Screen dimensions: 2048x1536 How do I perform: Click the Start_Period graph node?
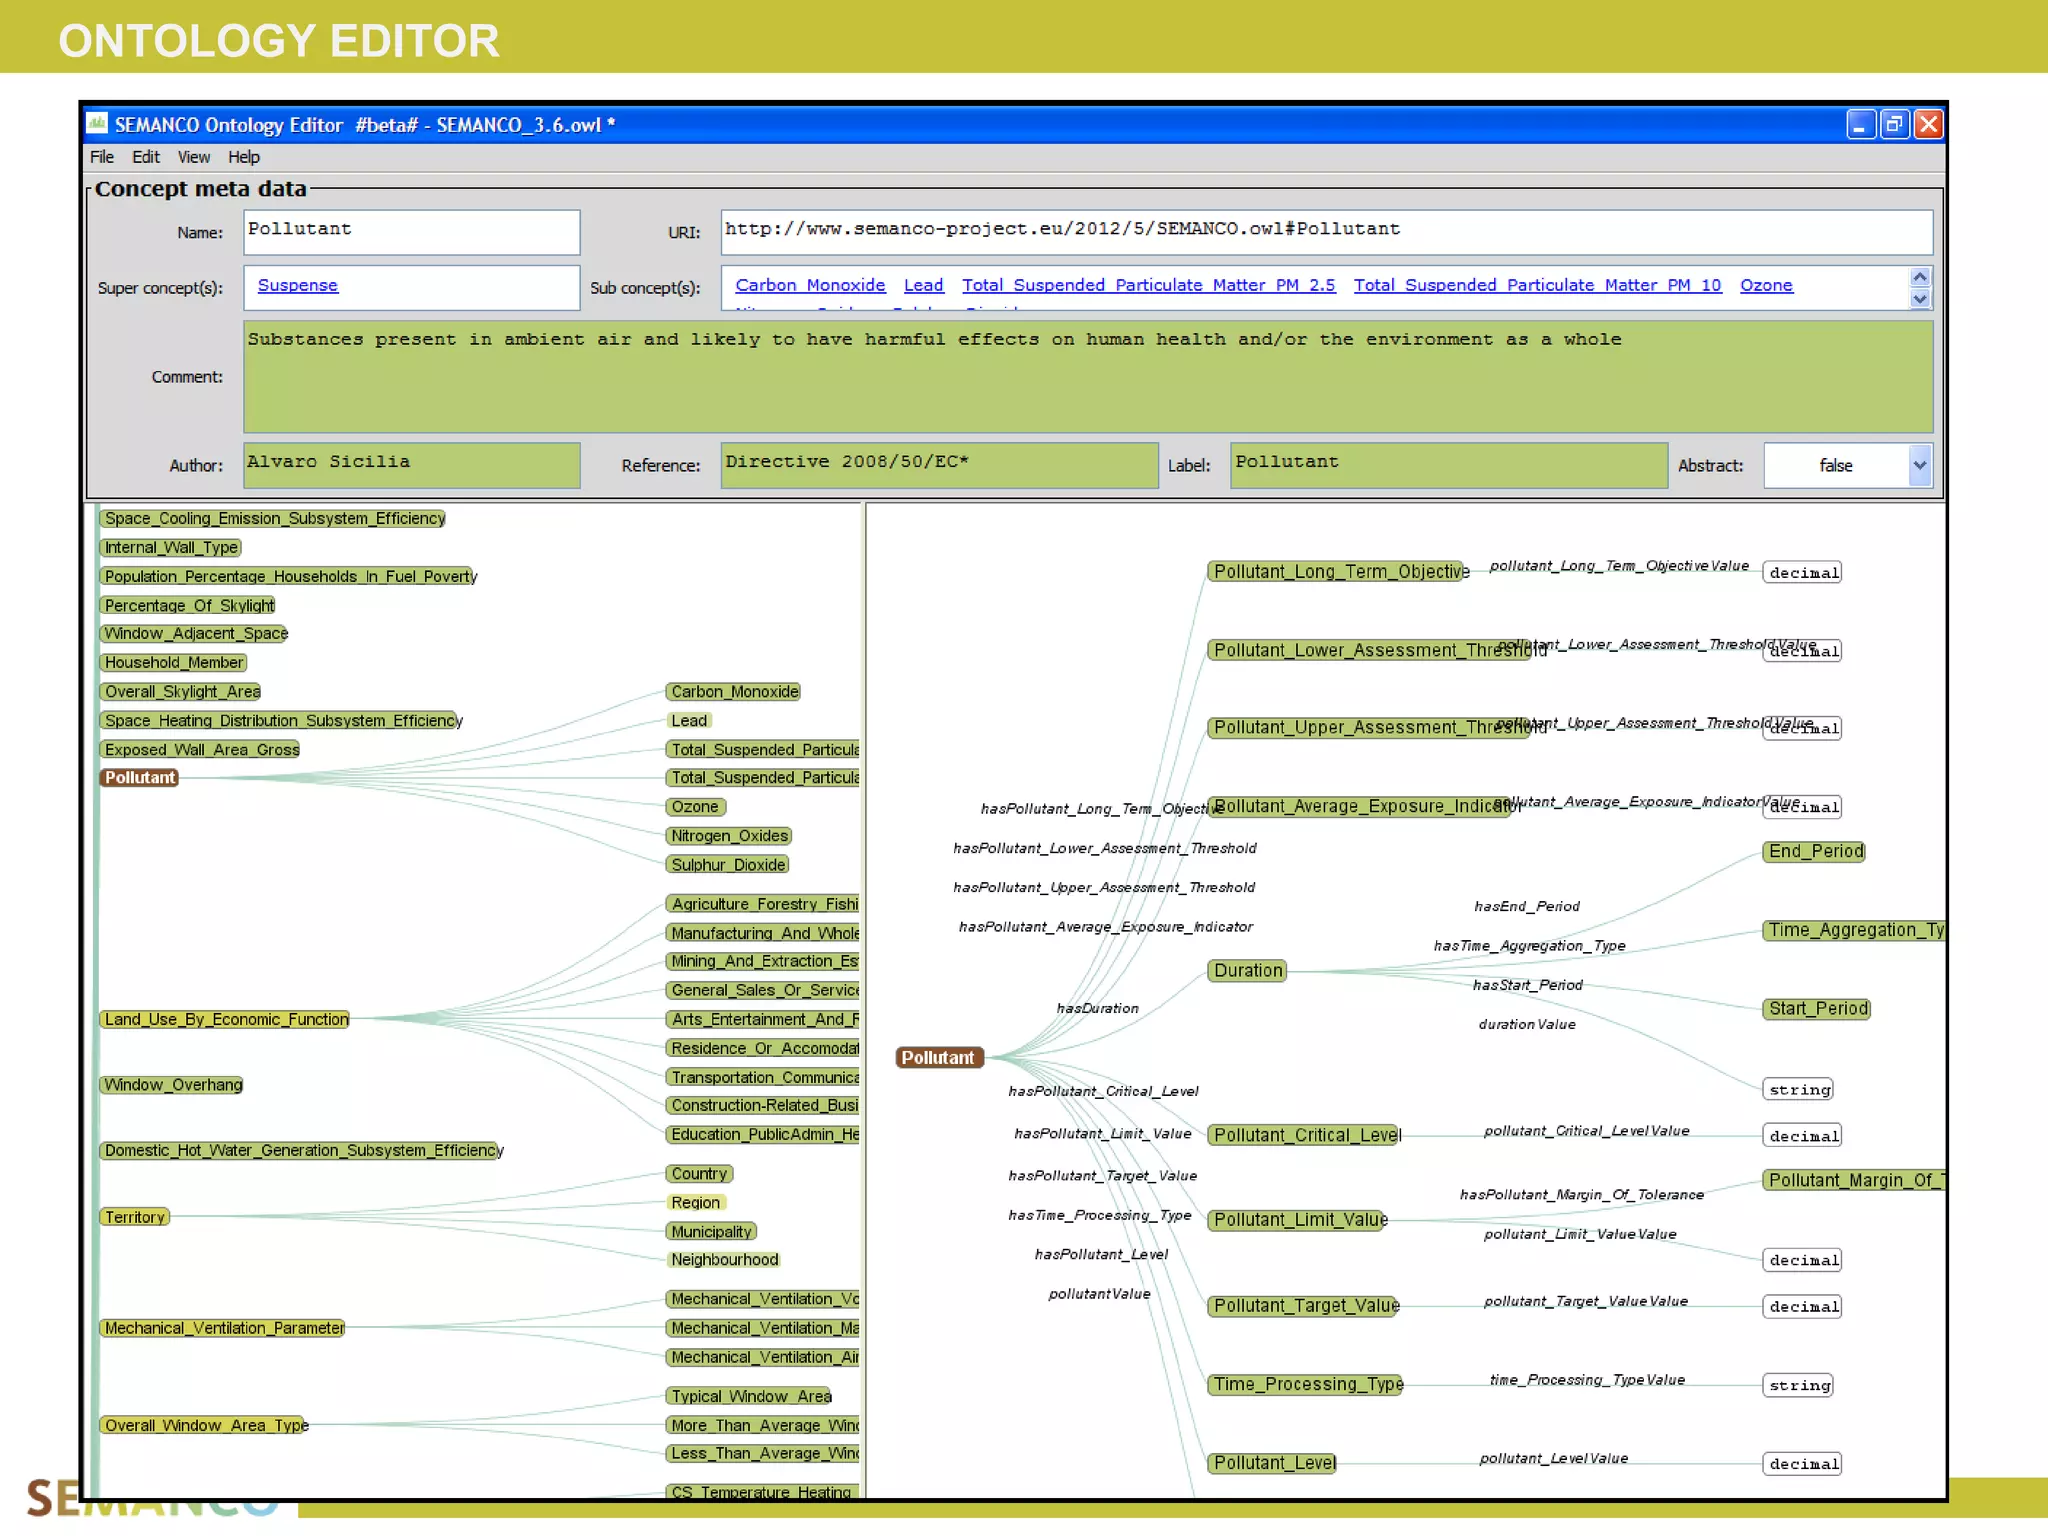pyautogui.click(x=1816, y=1008)
